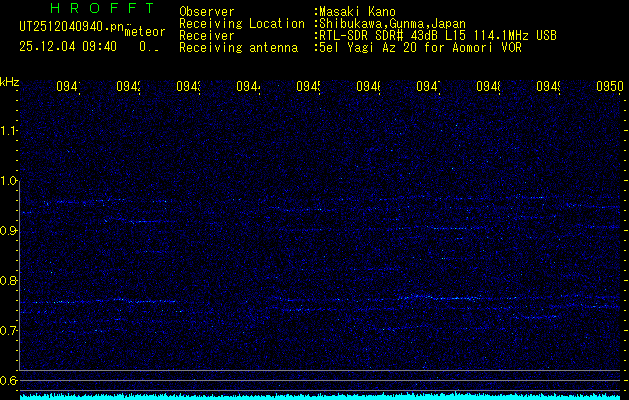This screenshot has height=400, width=629.
Task: Click the Receiving Location field label
Action: (x=242, y=23)
